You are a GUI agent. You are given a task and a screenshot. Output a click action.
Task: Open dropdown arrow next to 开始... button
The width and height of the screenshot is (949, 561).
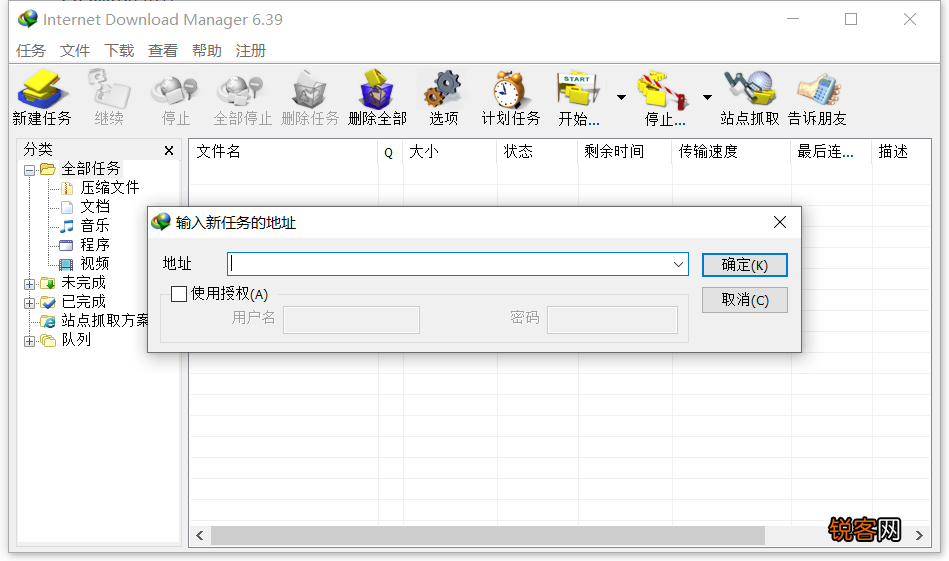[621, 97]
